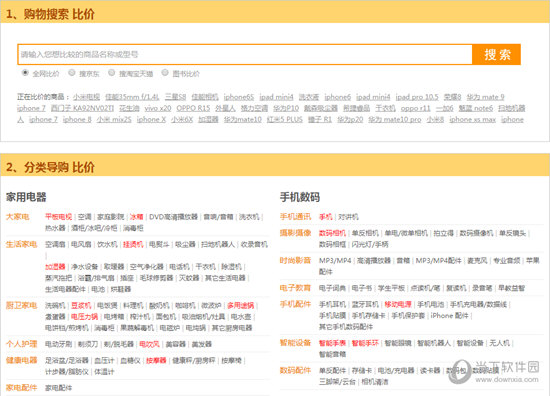Pick the 图书比价 radio button
This screenshot has width=550, height=396.
[x=165, y=73]
